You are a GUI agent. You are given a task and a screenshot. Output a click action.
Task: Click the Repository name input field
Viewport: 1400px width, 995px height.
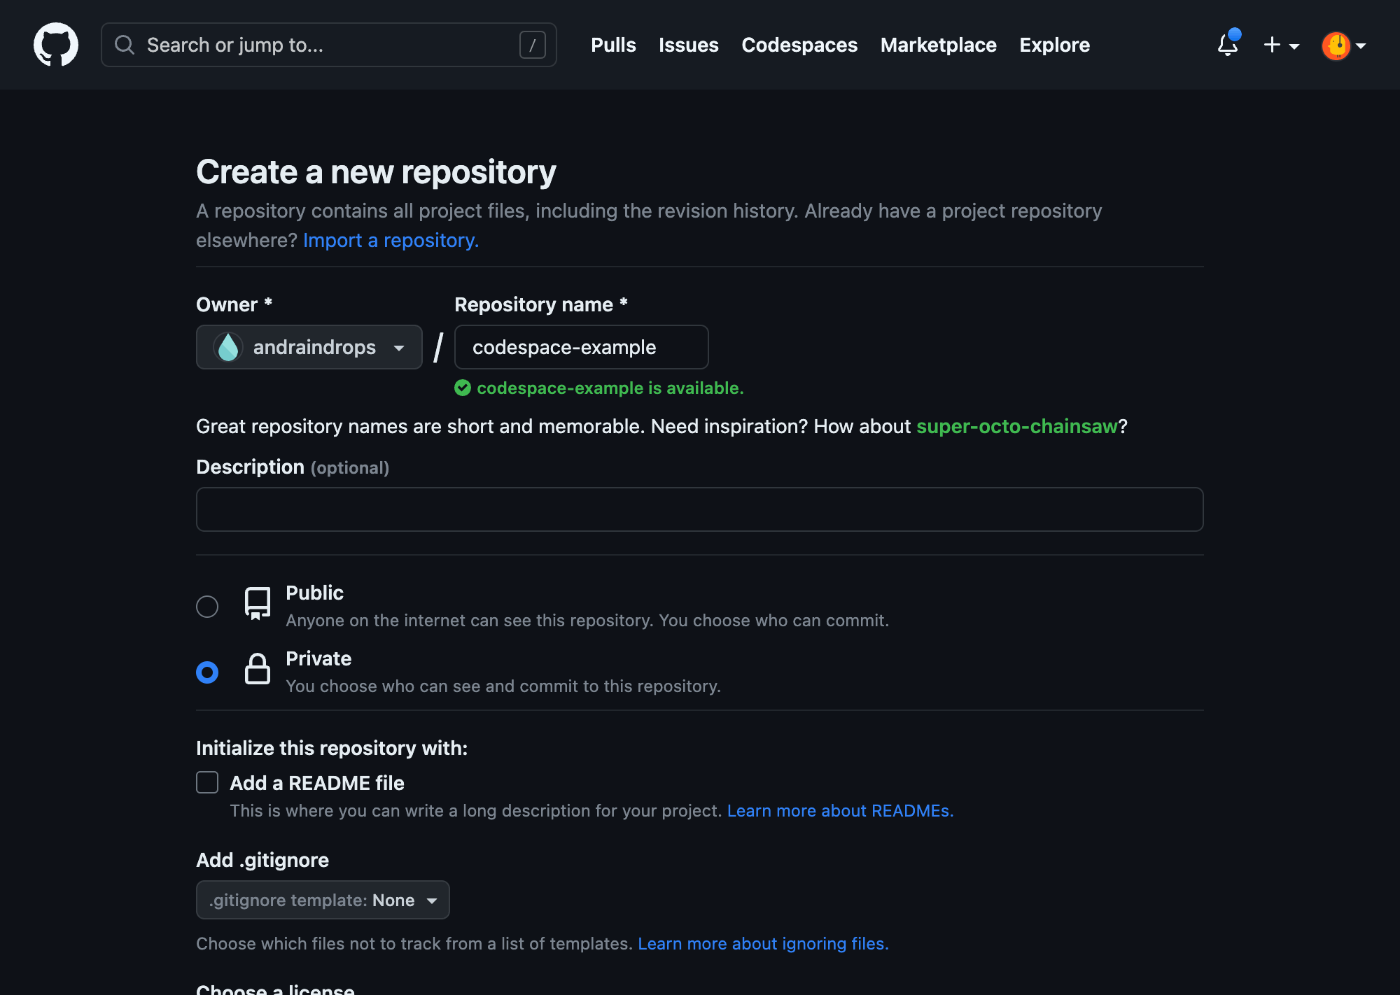[582, 347]
